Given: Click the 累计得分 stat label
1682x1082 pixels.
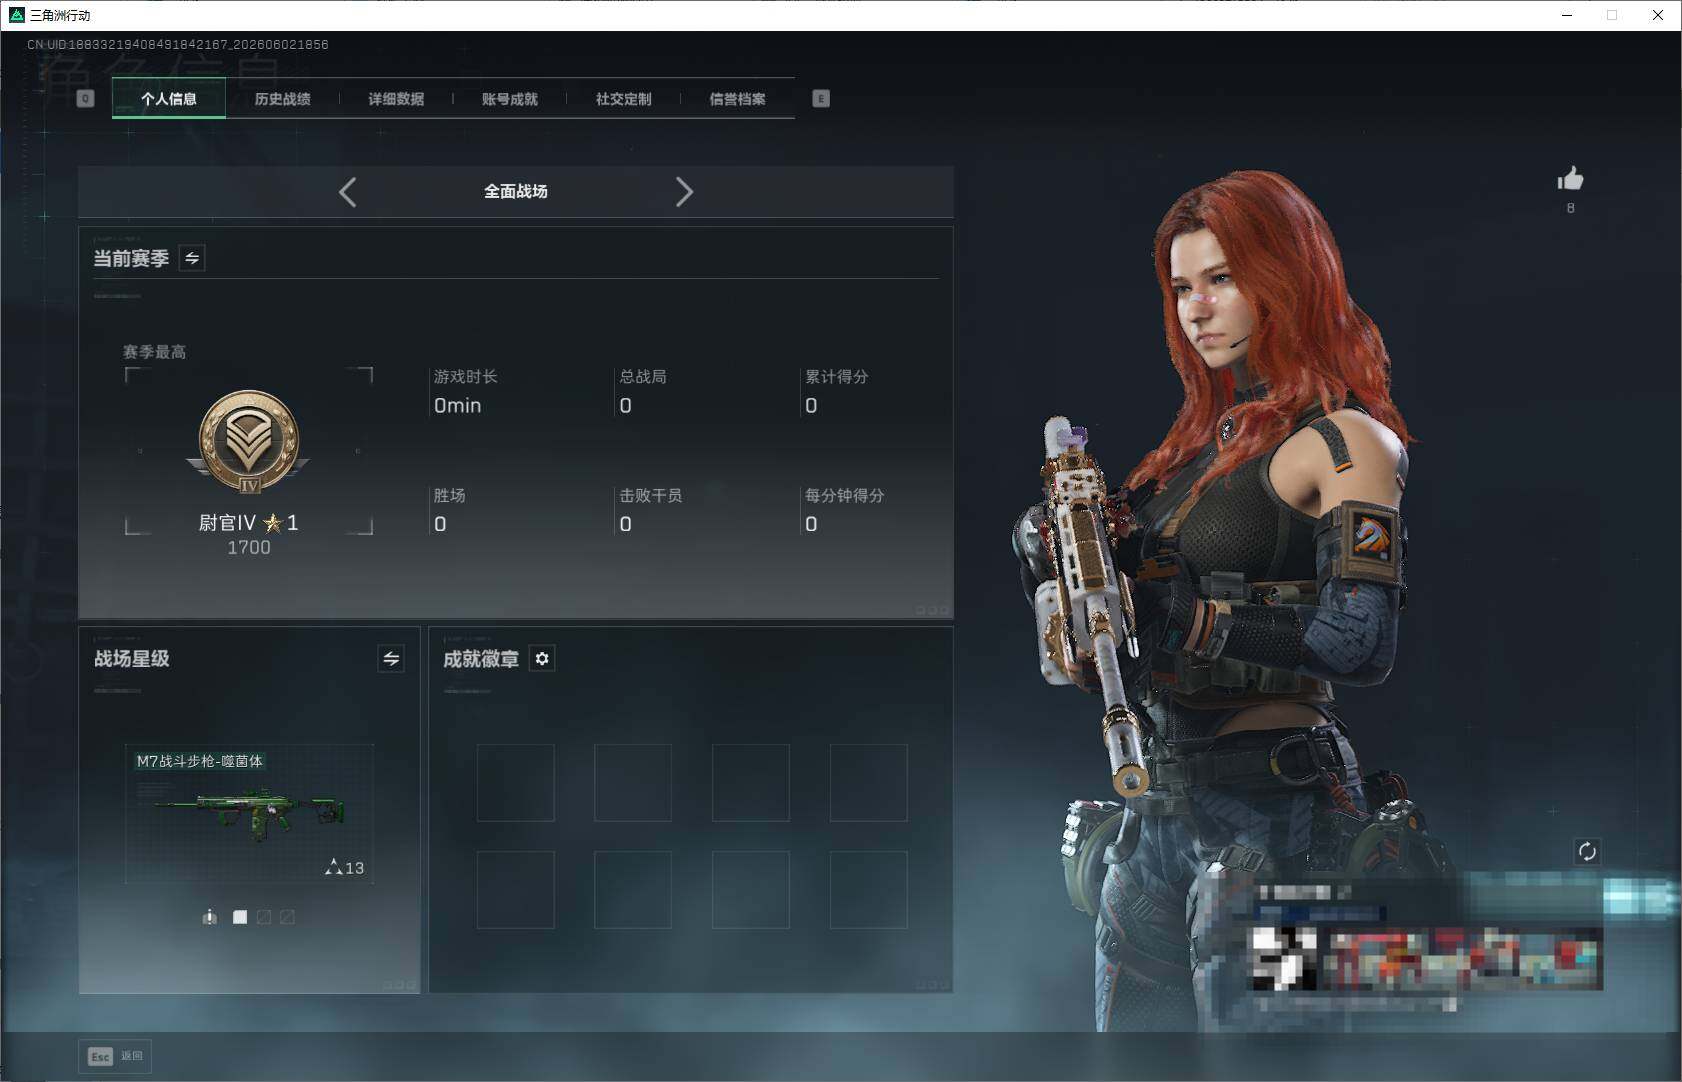Looking at the screenshot, I should 837,377.
